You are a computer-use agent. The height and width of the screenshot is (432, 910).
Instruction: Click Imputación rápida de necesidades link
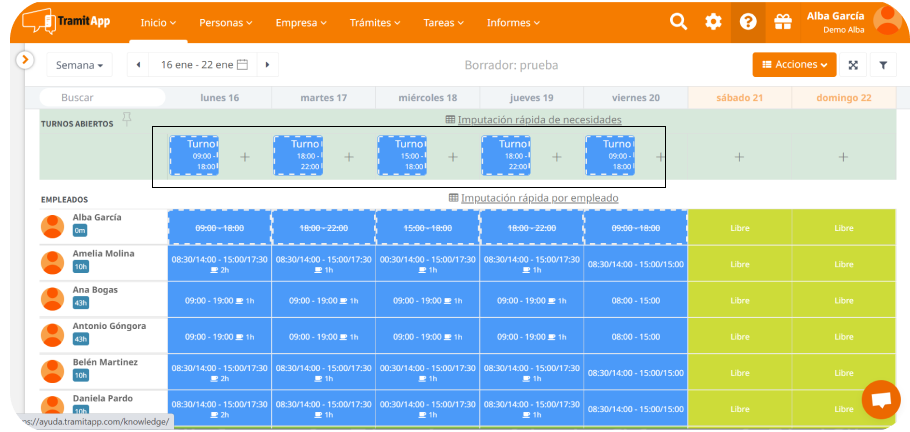point(534,120)
